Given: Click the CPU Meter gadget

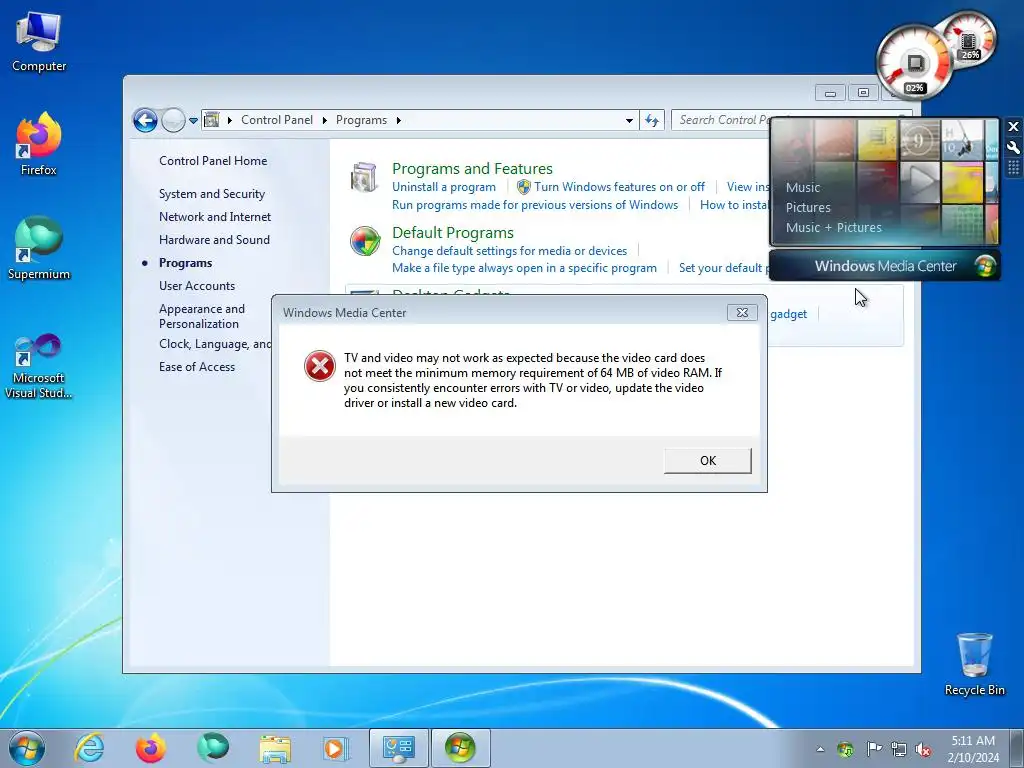Looking at the screenshot, I should pyautogui.click(x=914, y=63).
